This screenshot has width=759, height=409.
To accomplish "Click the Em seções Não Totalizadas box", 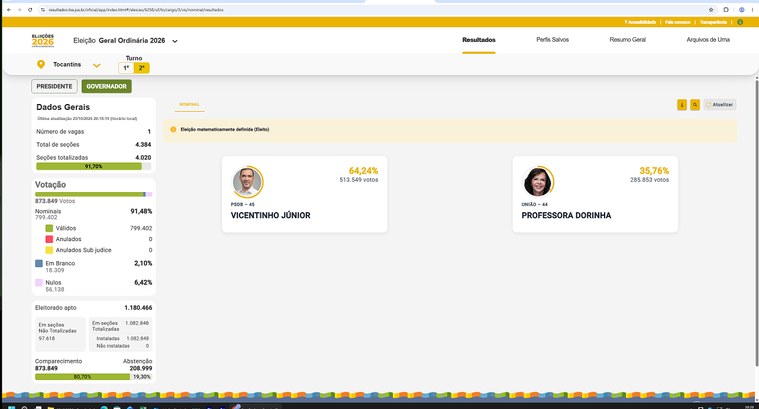I will point(61,334).
